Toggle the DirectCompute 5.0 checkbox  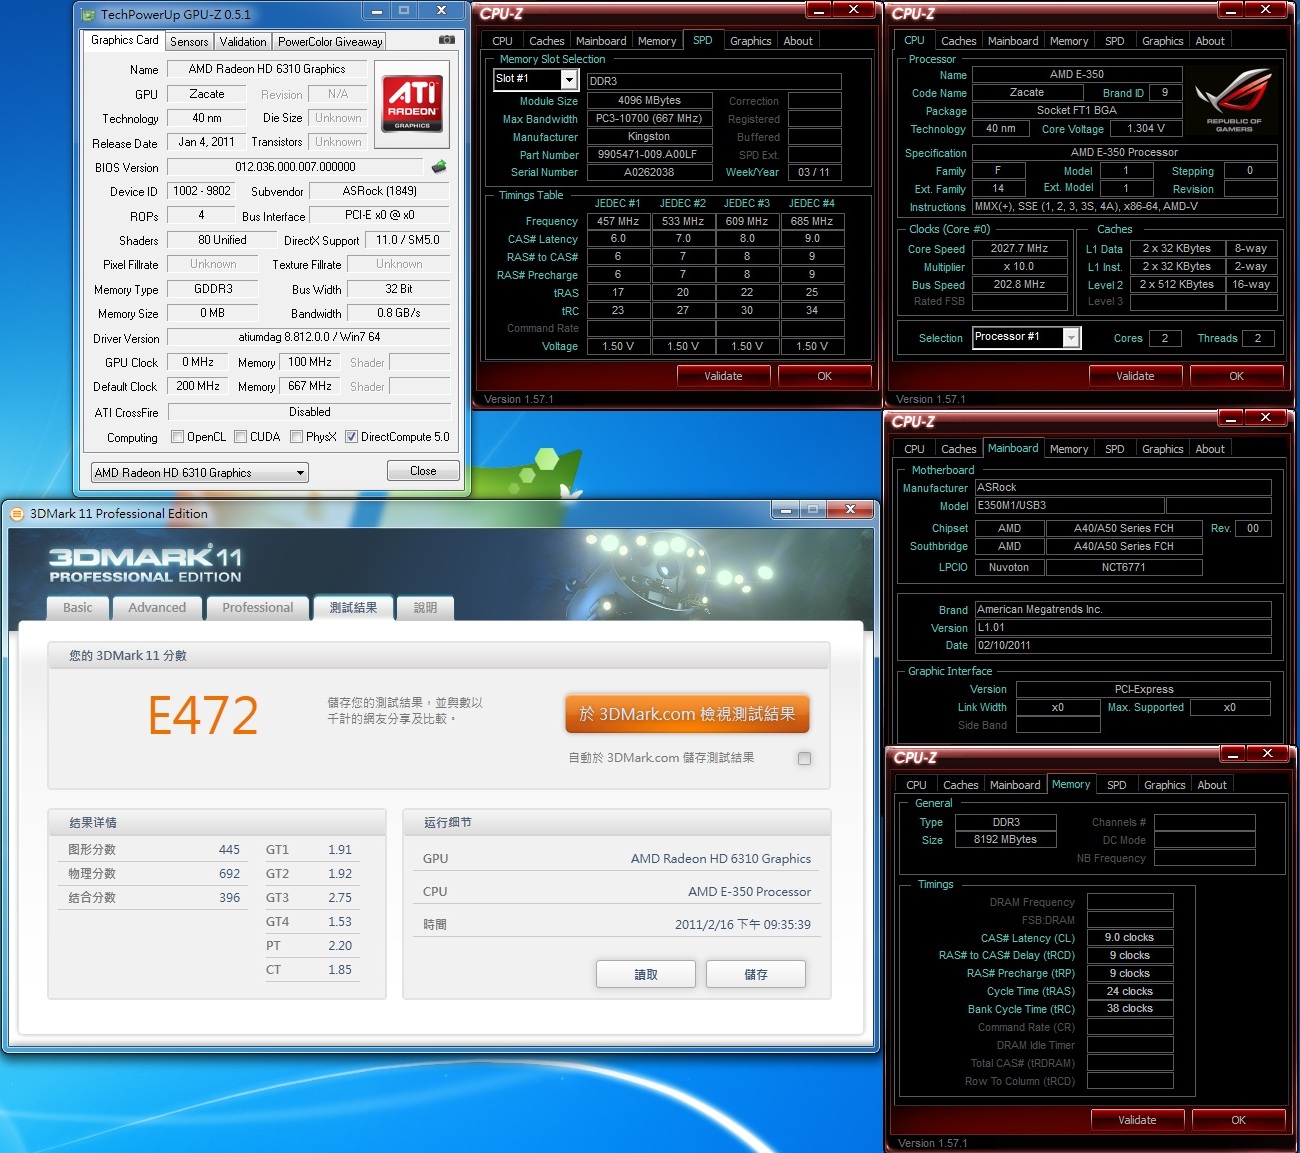[352, 437]
